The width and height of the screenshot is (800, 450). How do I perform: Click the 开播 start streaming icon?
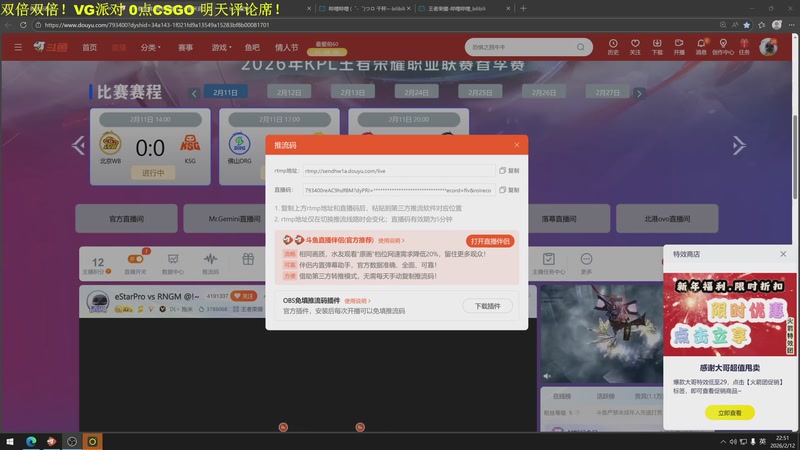tap(679, 47)
